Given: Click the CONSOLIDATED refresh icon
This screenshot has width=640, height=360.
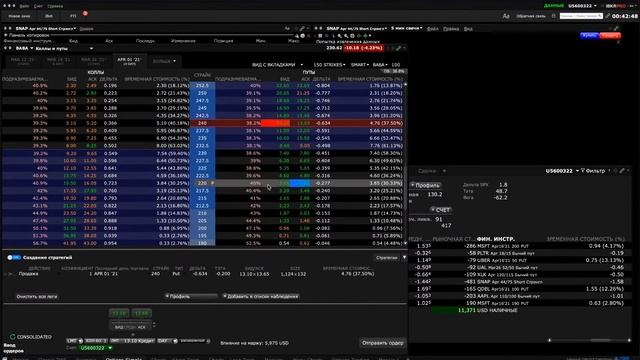Looking at the screenshot, I should (x=13, y=337).
